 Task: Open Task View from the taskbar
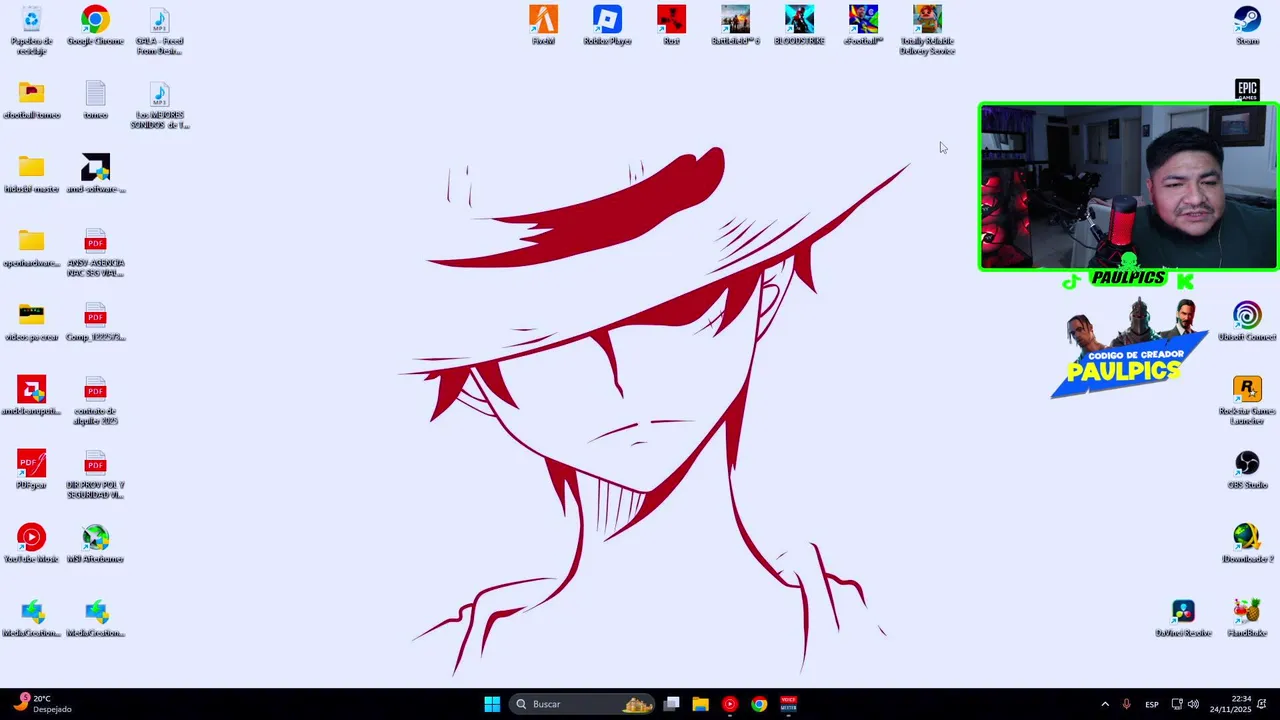[672, 704]
